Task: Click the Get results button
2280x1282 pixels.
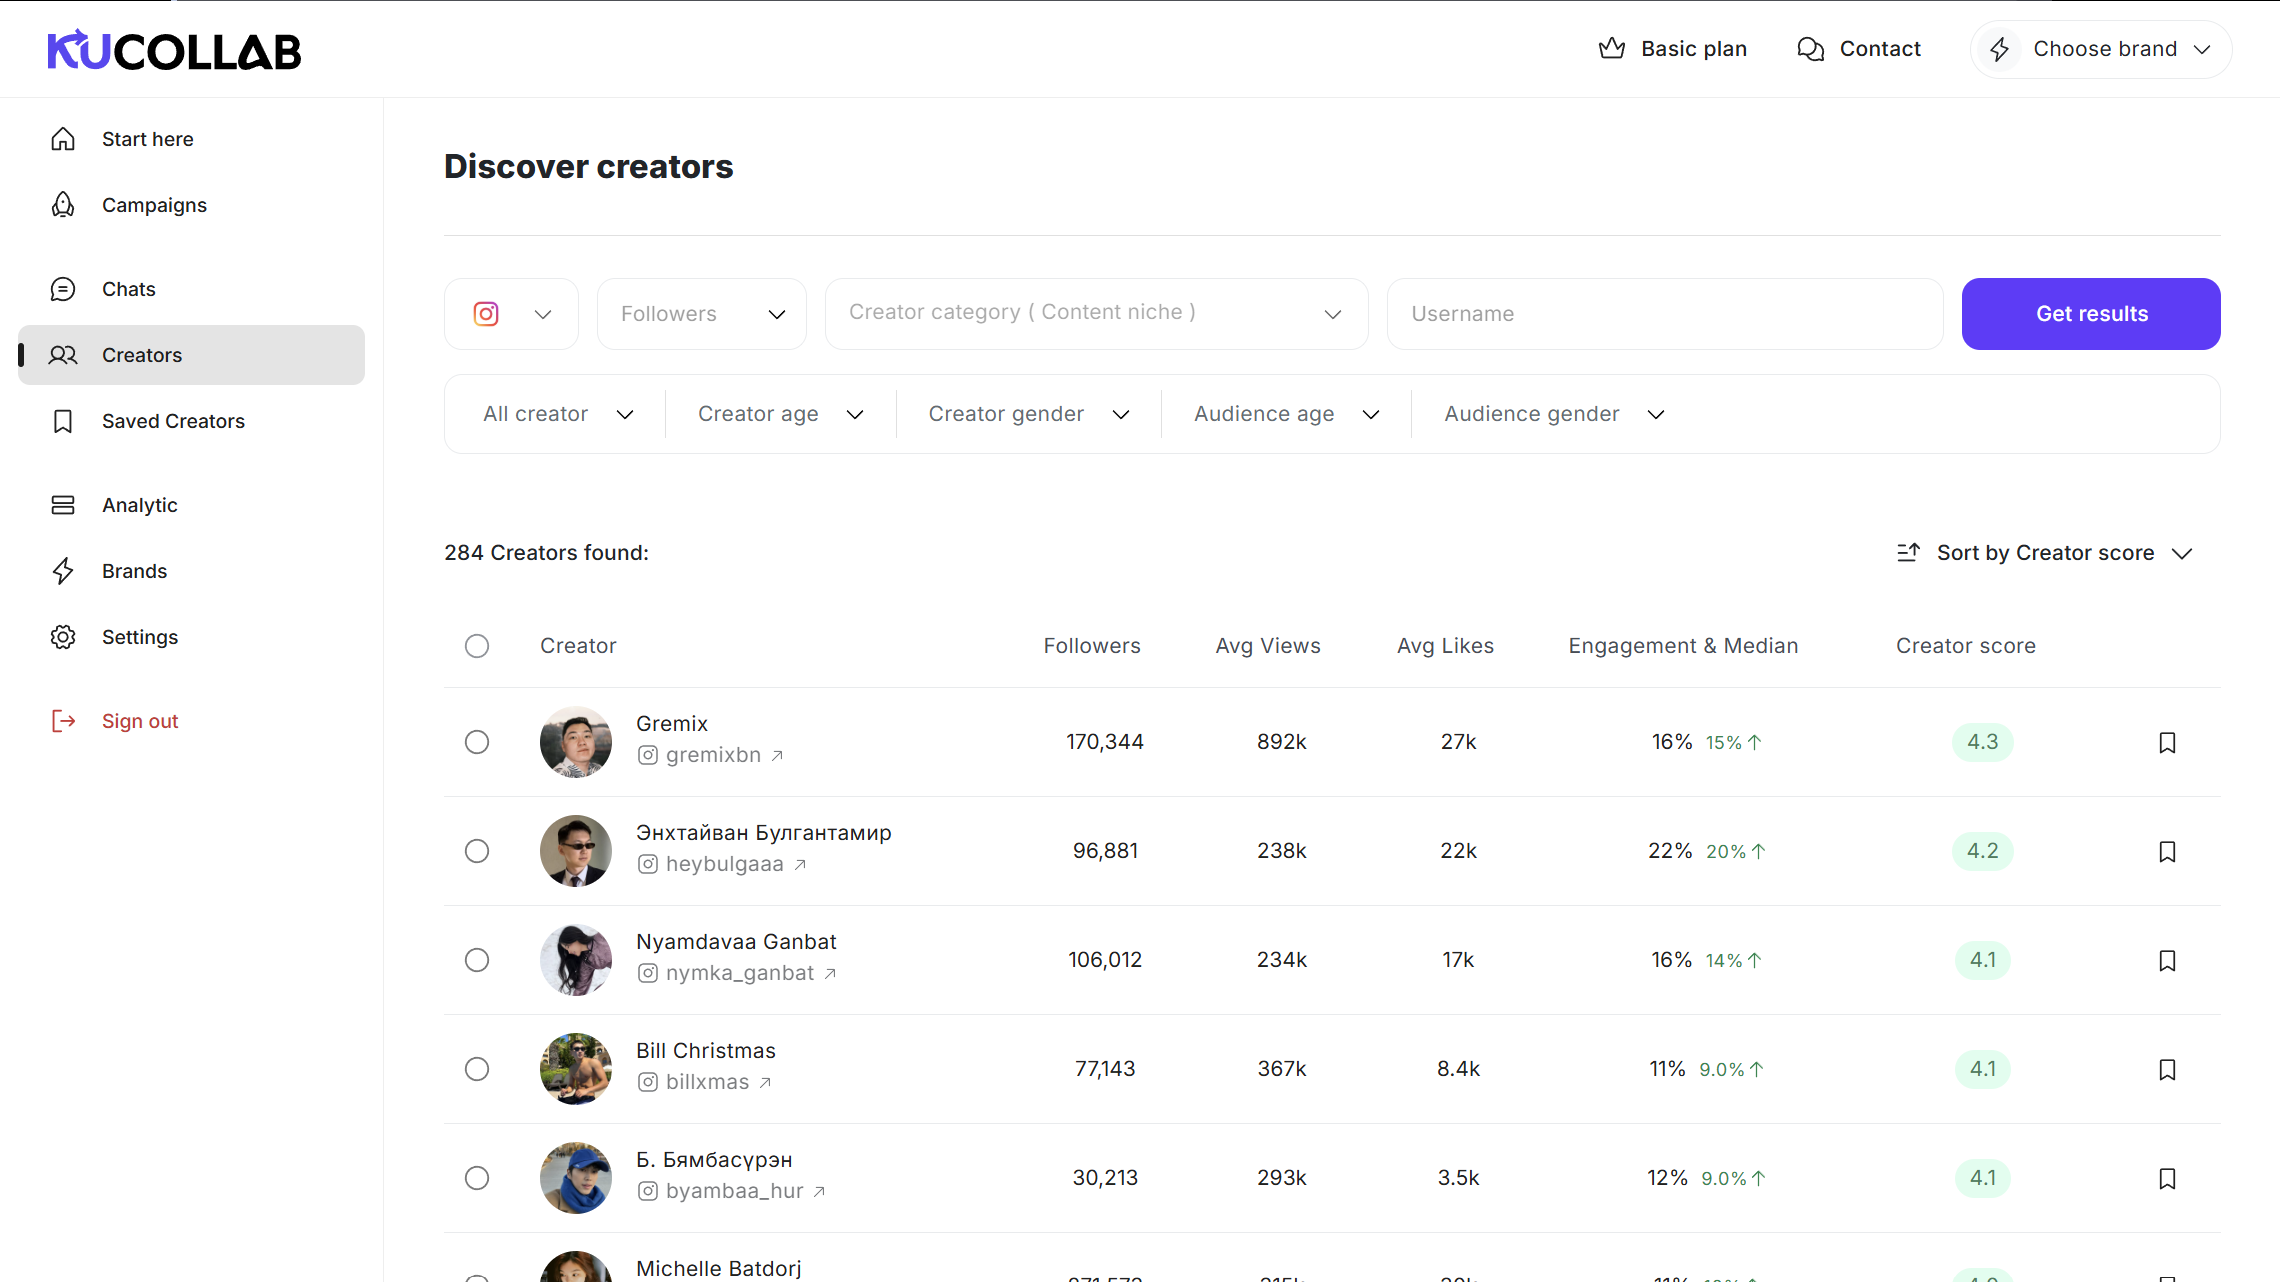Action: point(2091,314)
